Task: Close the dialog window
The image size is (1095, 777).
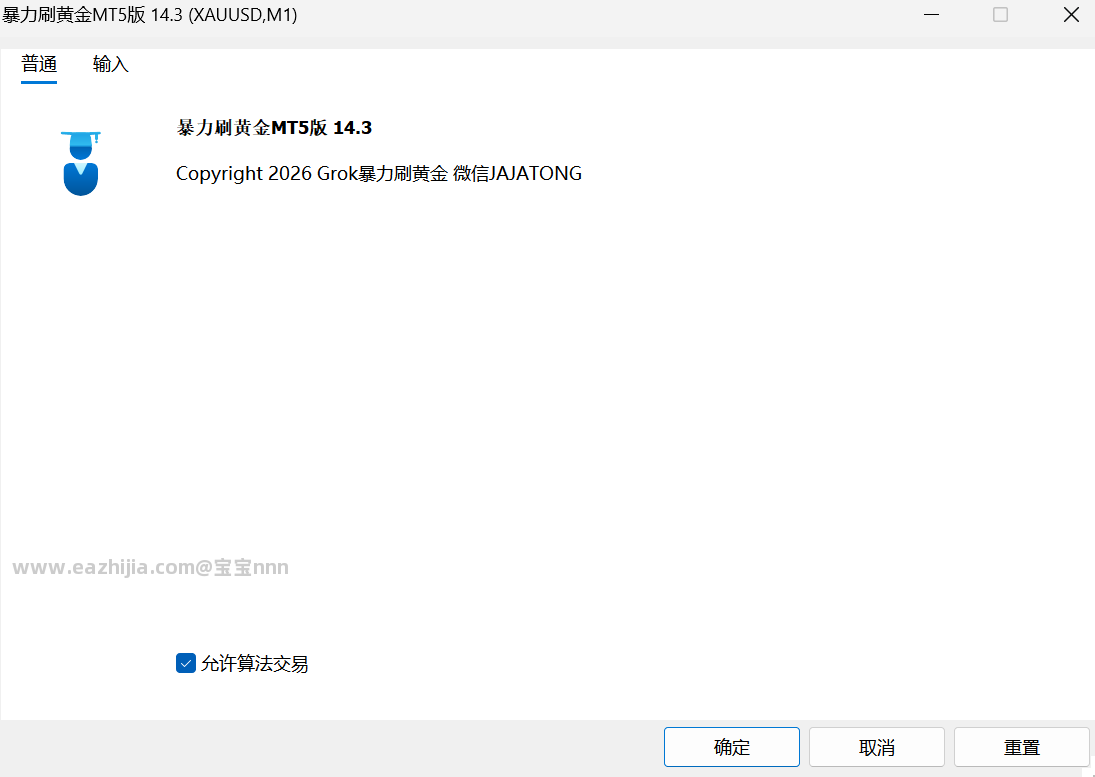Action: tap(1071, 15)
